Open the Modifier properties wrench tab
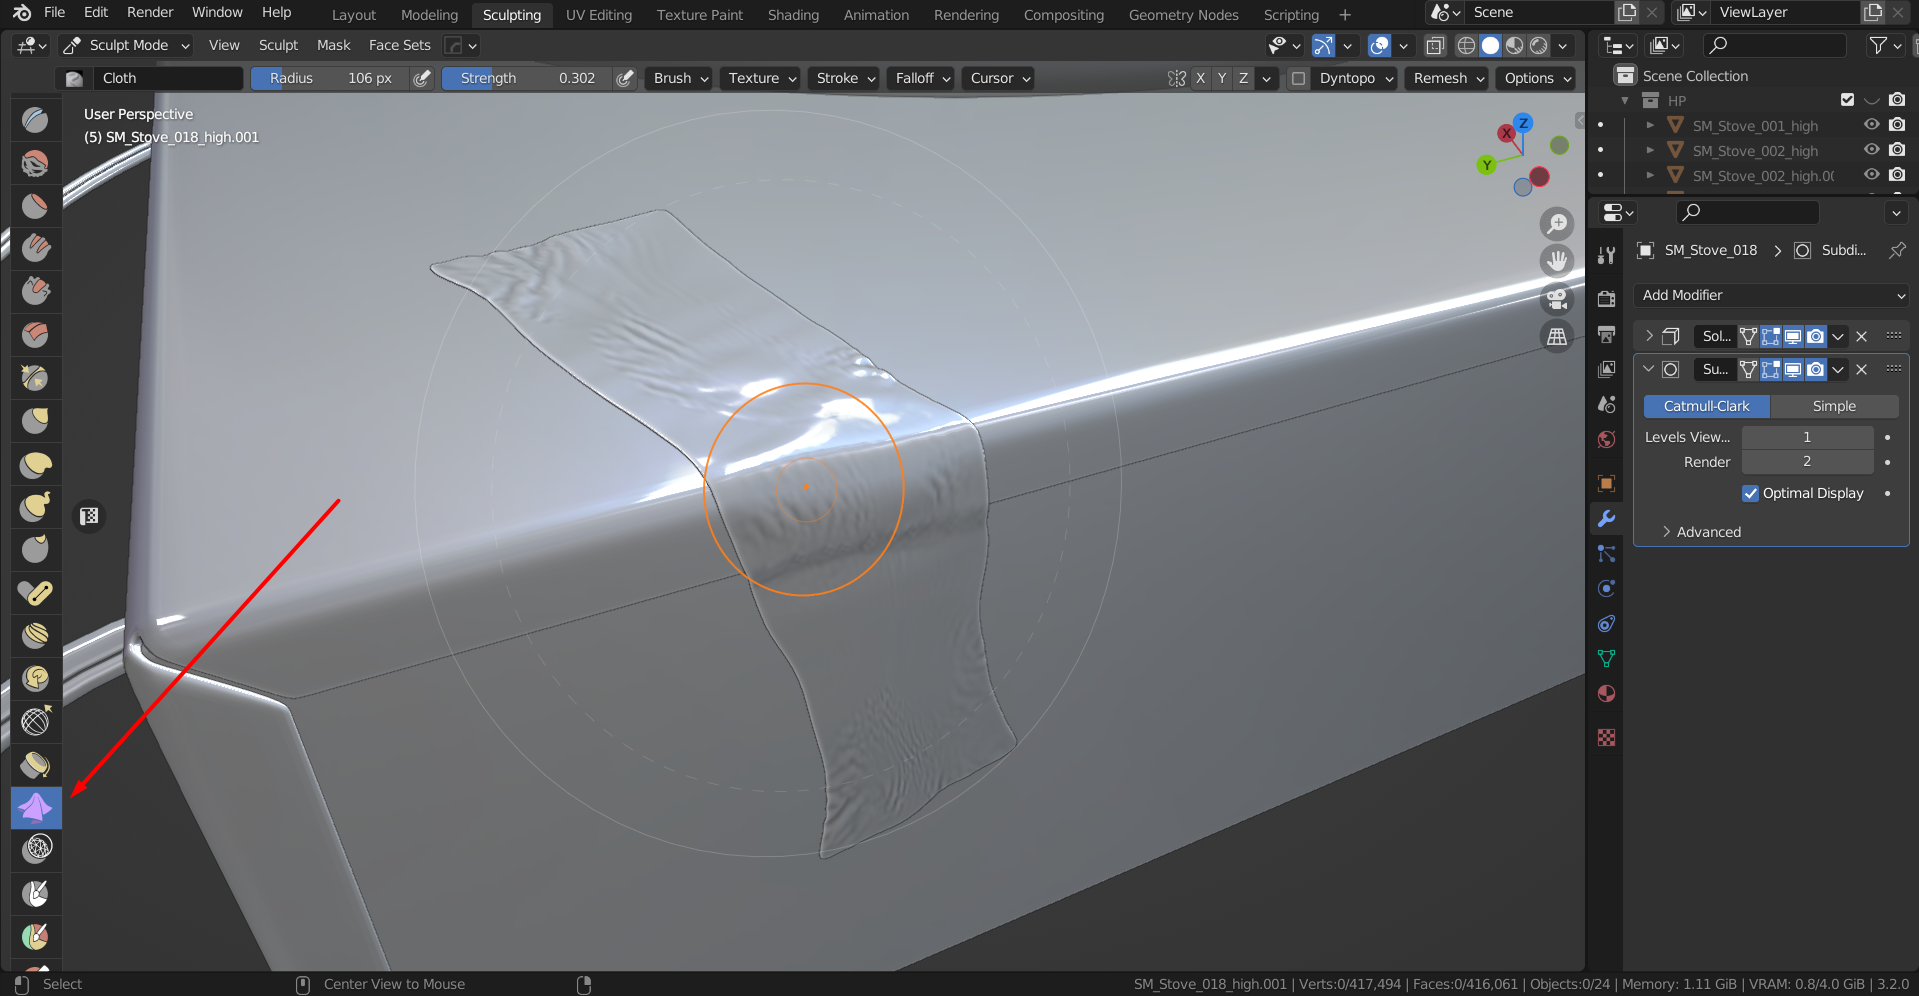Screen dimensions: 1919x996 pyautogui.click(x=1607, y=519)
